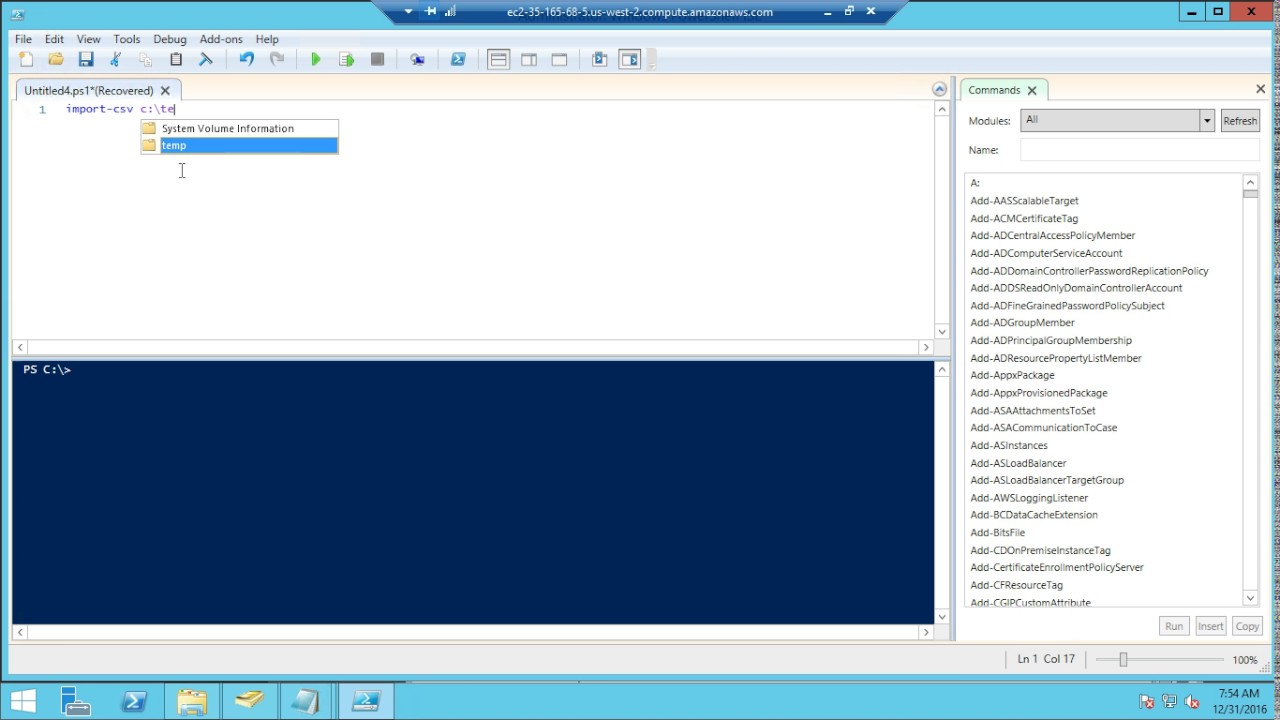1280x720 pixels.
Task: Toggle the Command Add-on pane icon
Action: coord(630,60)
